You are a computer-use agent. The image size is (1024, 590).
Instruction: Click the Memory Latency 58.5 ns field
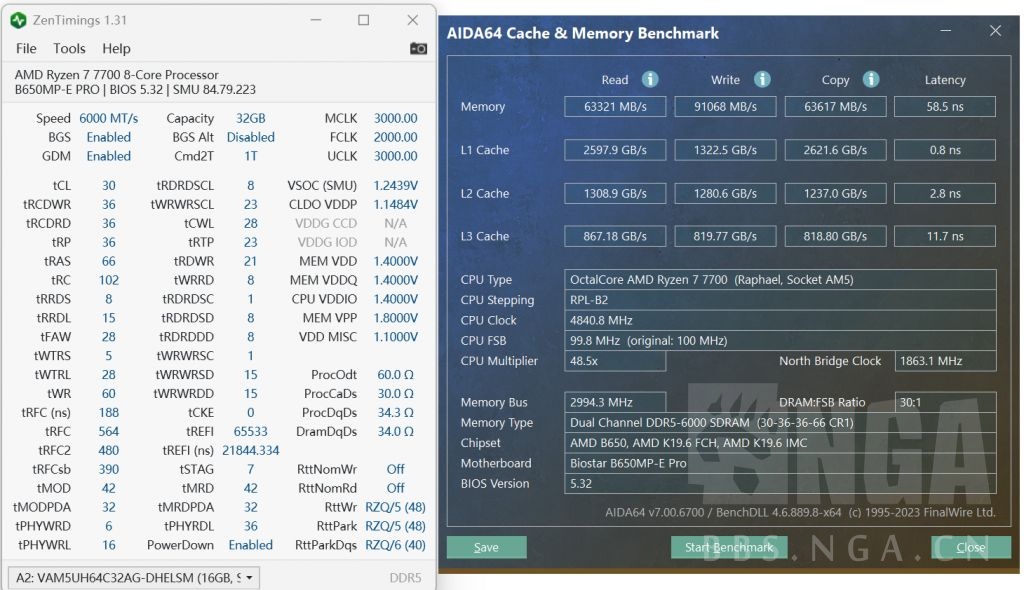point(944,107)
